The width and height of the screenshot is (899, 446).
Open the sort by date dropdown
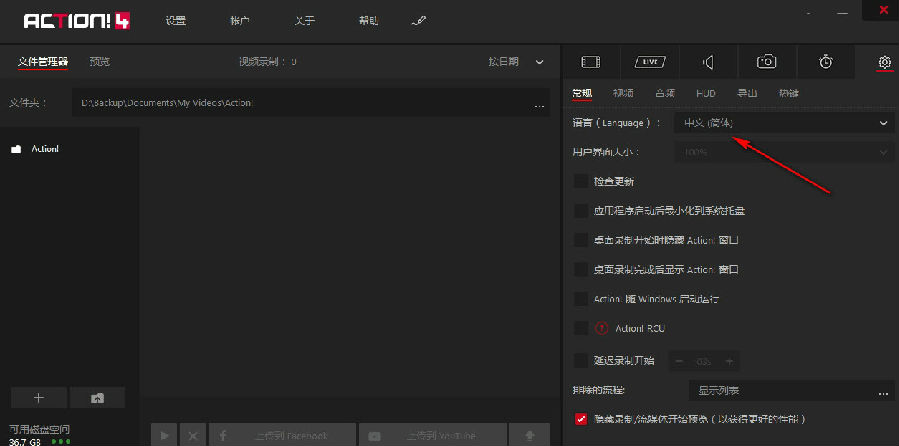(x=515, y=61)
